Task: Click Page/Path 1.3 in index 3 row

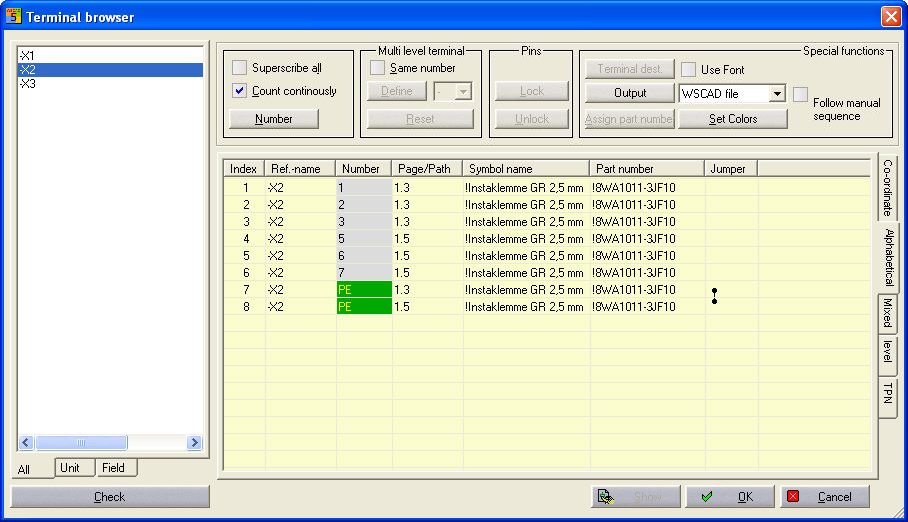Action: [x=427, y=222]
